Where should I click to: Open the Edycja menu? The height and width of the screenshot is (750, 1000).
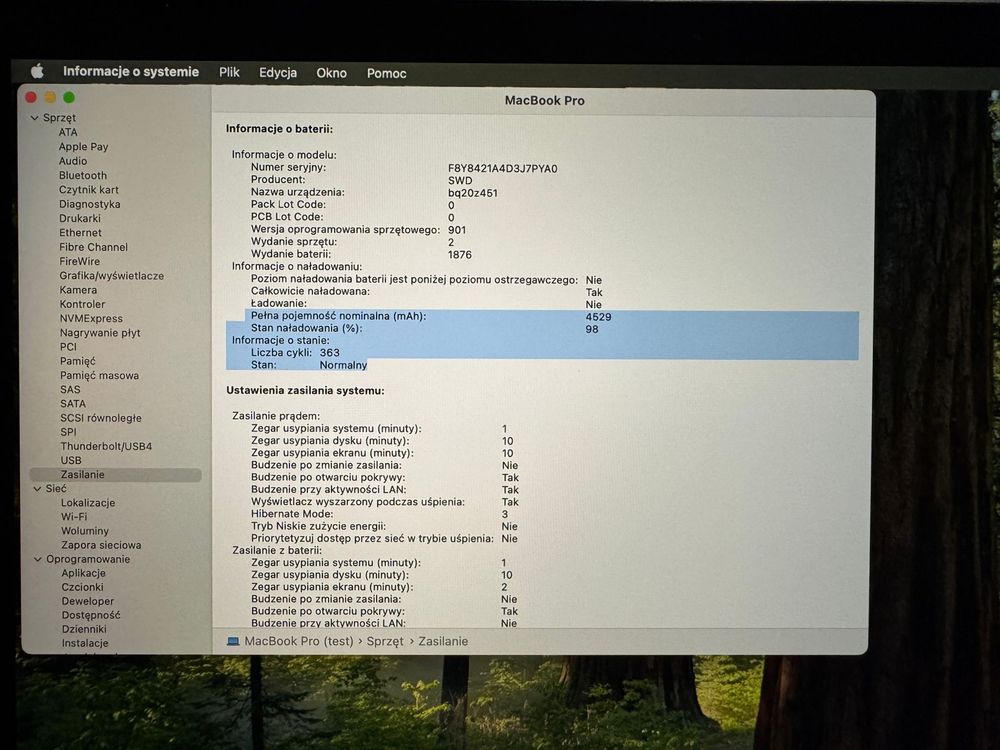pyautogui.click(x=277, y=73)
